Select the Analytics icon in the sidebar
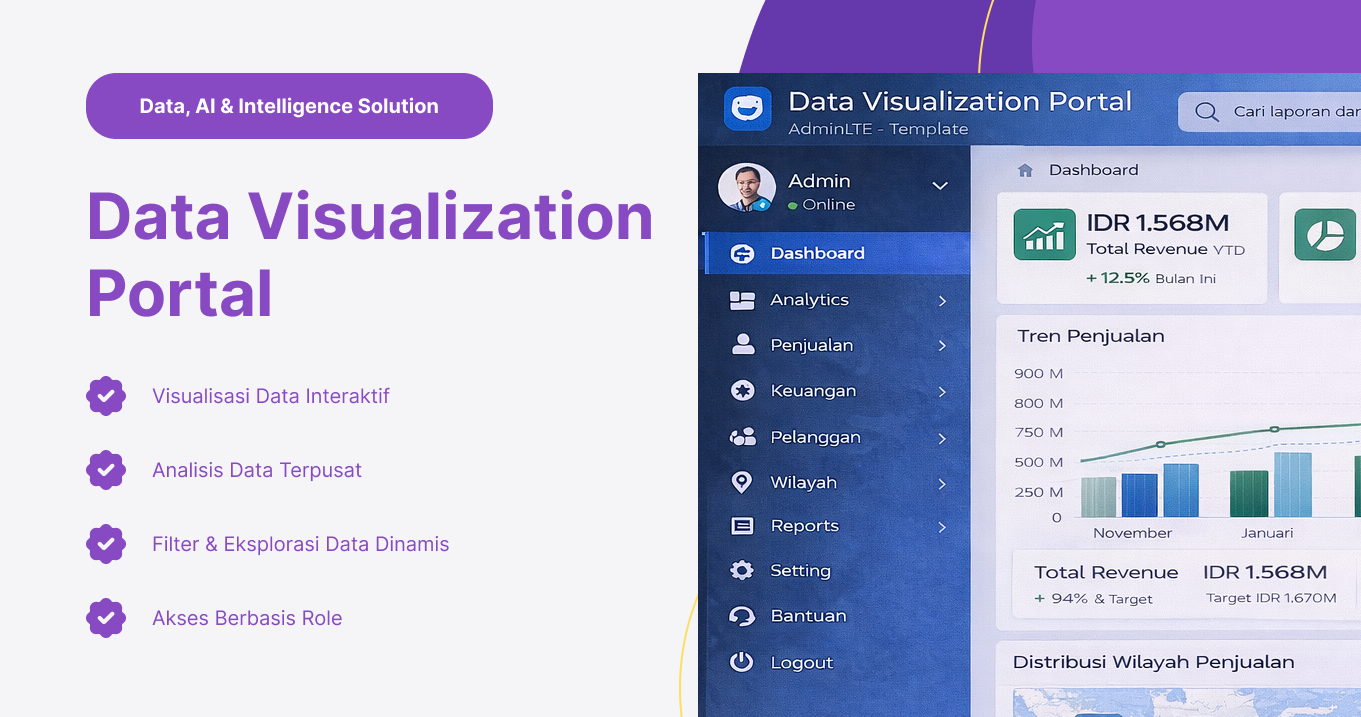1361x717 pixels. point(741,299)
